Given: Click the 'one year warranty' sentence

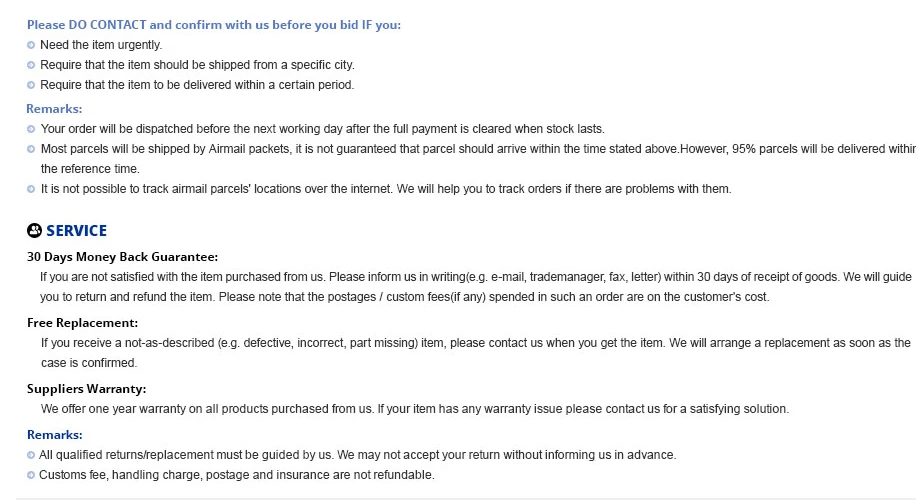Looking at the screenshot, I should [x=415, y=409].
